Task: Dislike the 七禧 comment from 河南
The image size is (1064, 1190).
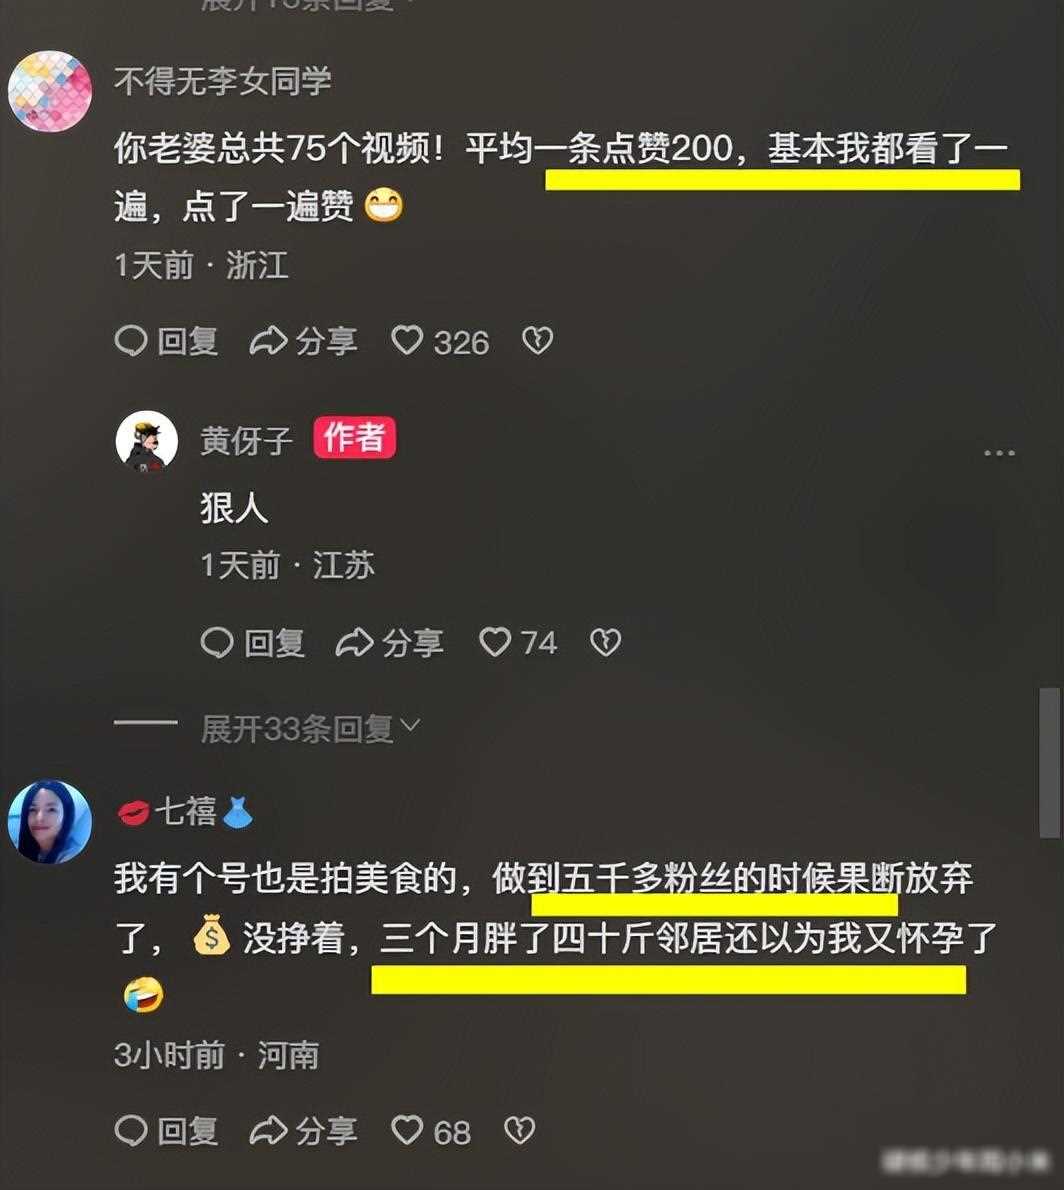Action: [520, 1130]
